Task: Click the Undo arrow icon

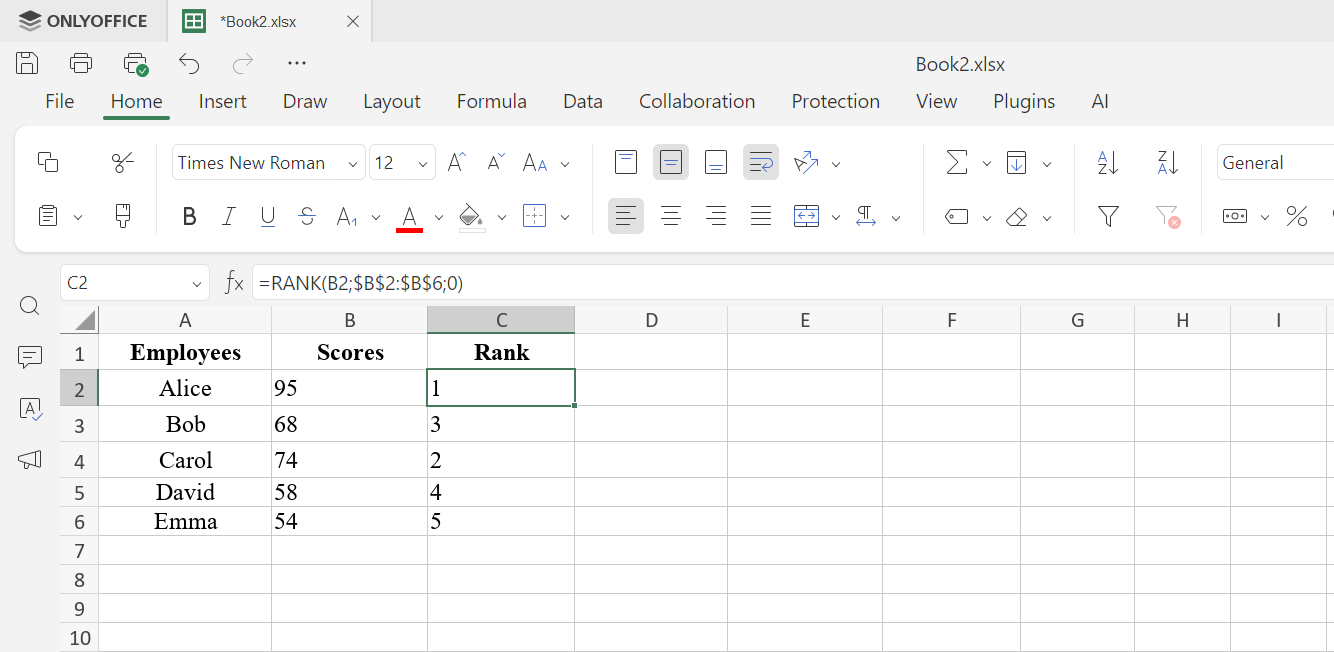Action: [189, 64]
